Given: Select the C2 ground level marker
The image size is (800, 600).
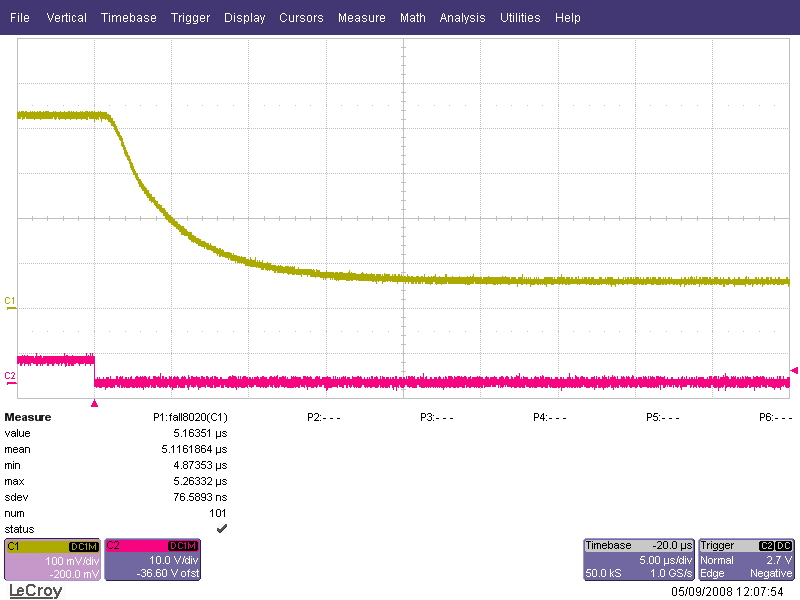Looking at the screenshot, I should pyautogui.click(x=10, y=378).
